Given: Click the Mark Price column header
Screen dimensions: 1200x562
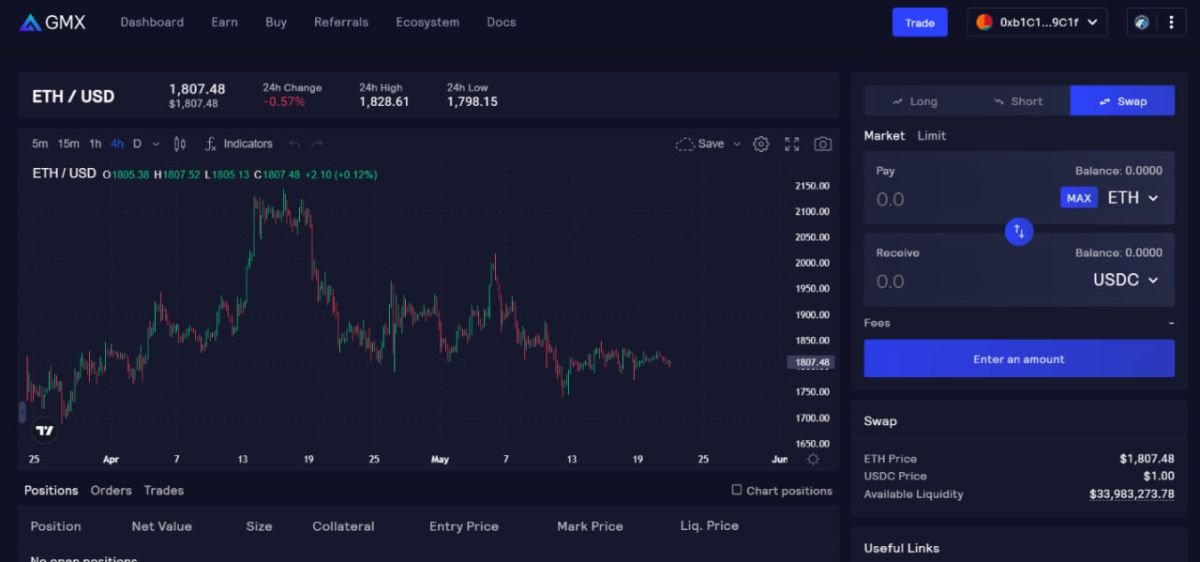Looking at the screenshot, I should click(x=590, y=526).
